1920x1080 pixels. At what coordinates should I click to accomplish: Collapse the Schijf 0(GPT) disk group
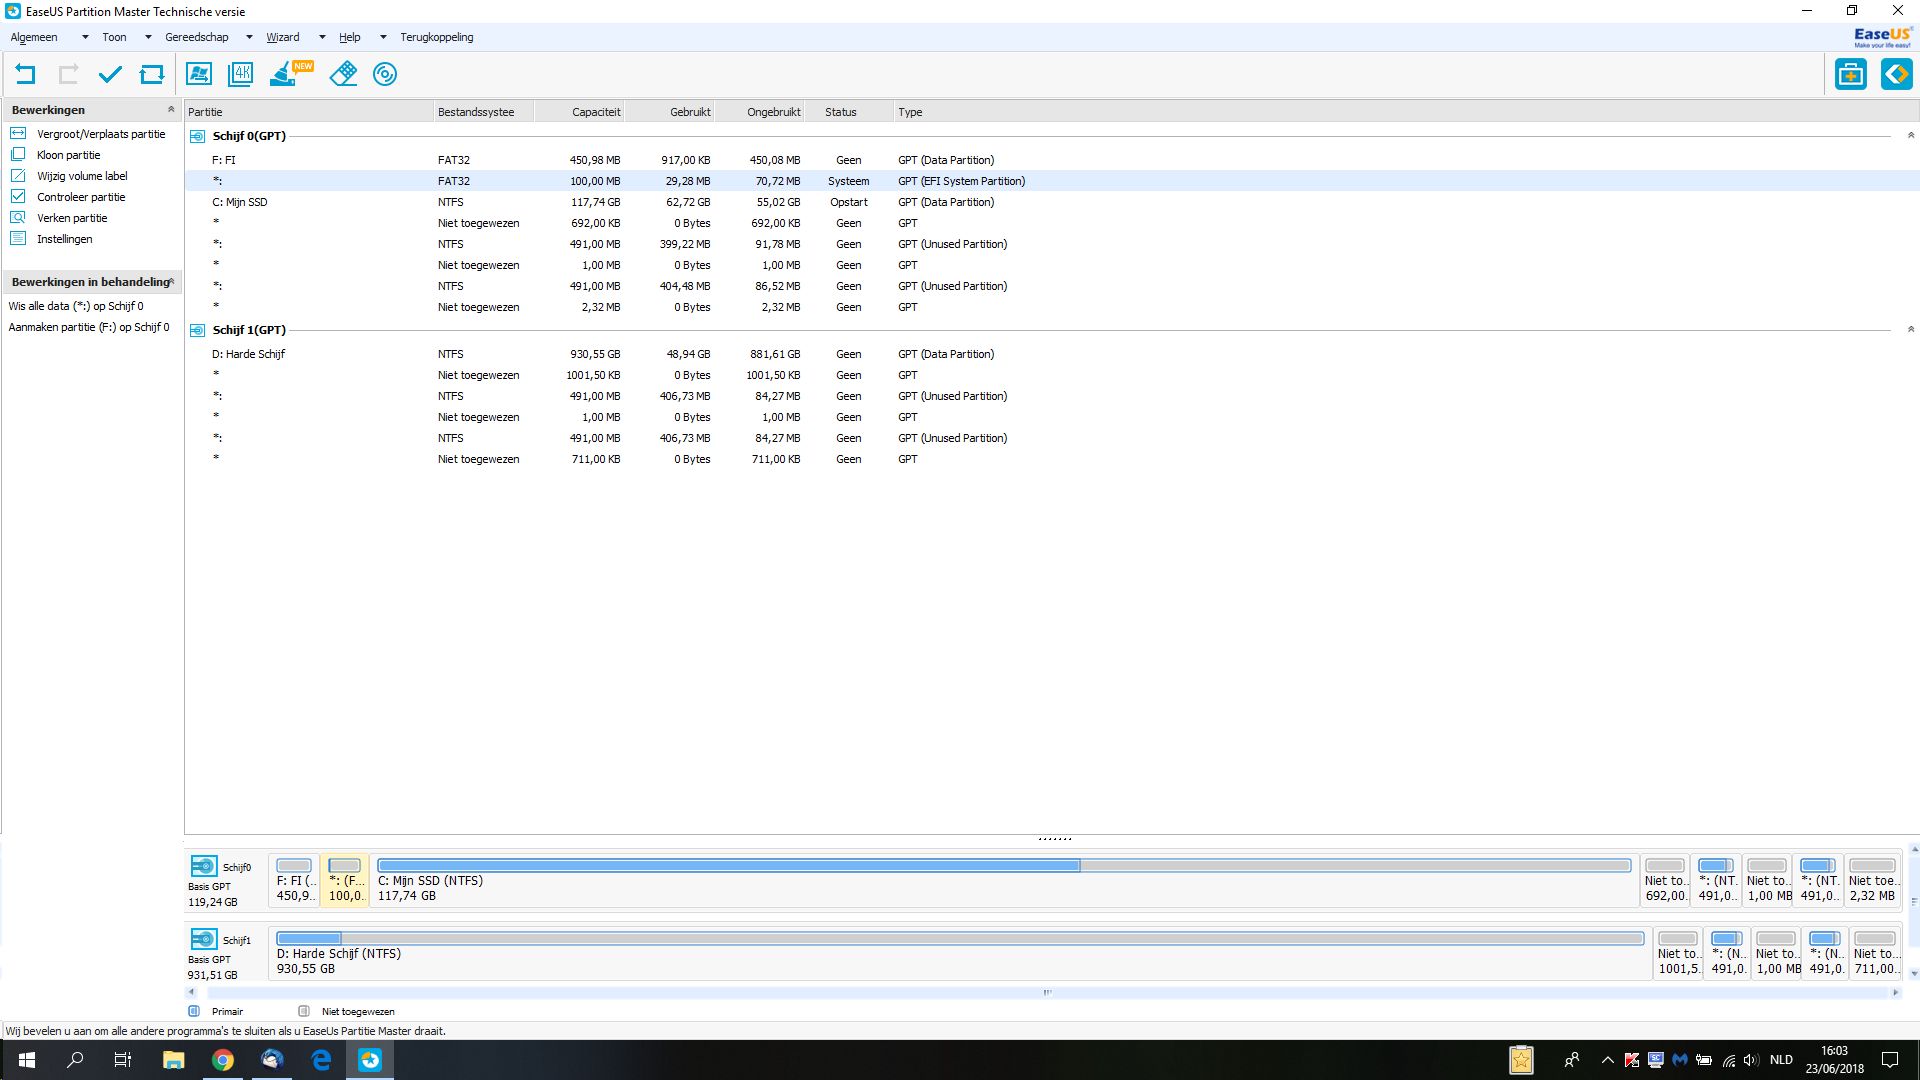coord(1910,136)
